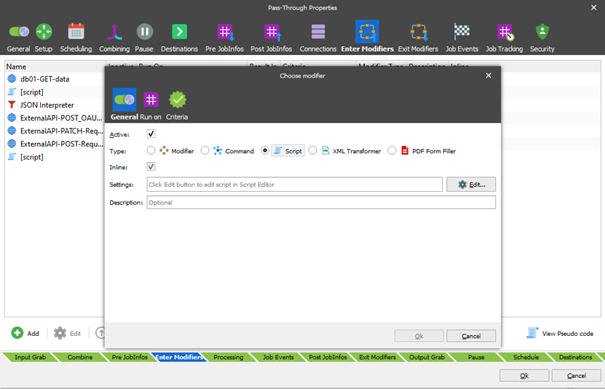
Task: Select General tab in Choose modifier dialog
Action: coord(124,105)
